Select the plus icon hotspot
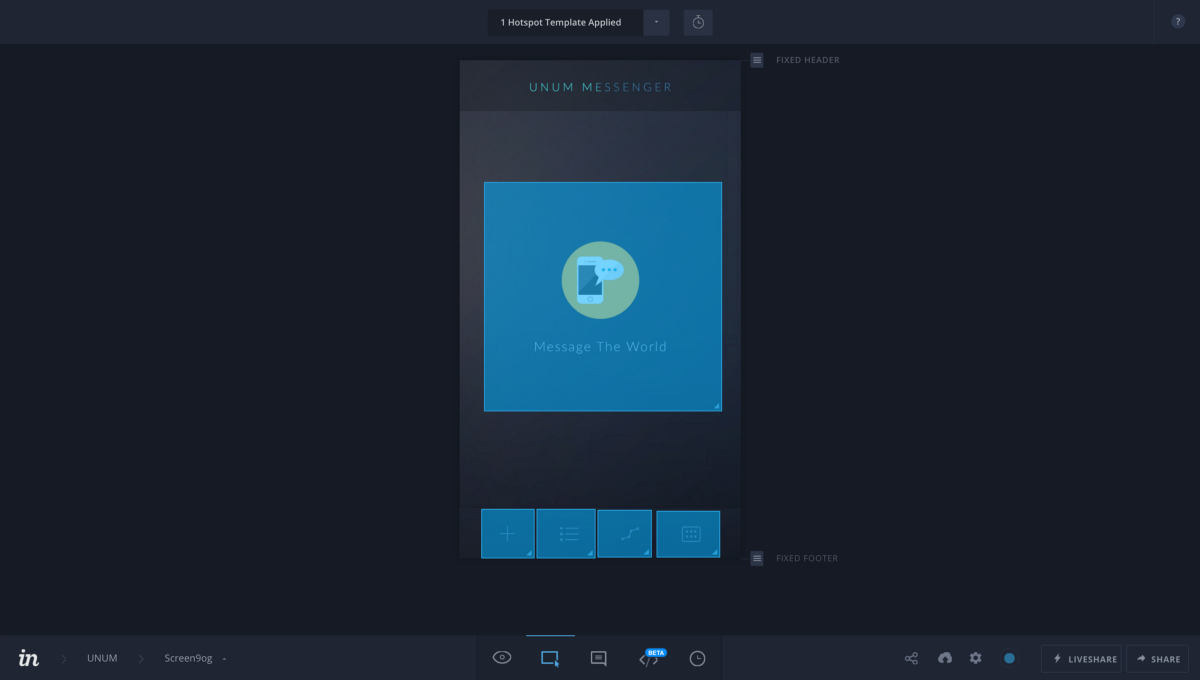The width and height of the screenshot is (1200, 680). [508, 533]
